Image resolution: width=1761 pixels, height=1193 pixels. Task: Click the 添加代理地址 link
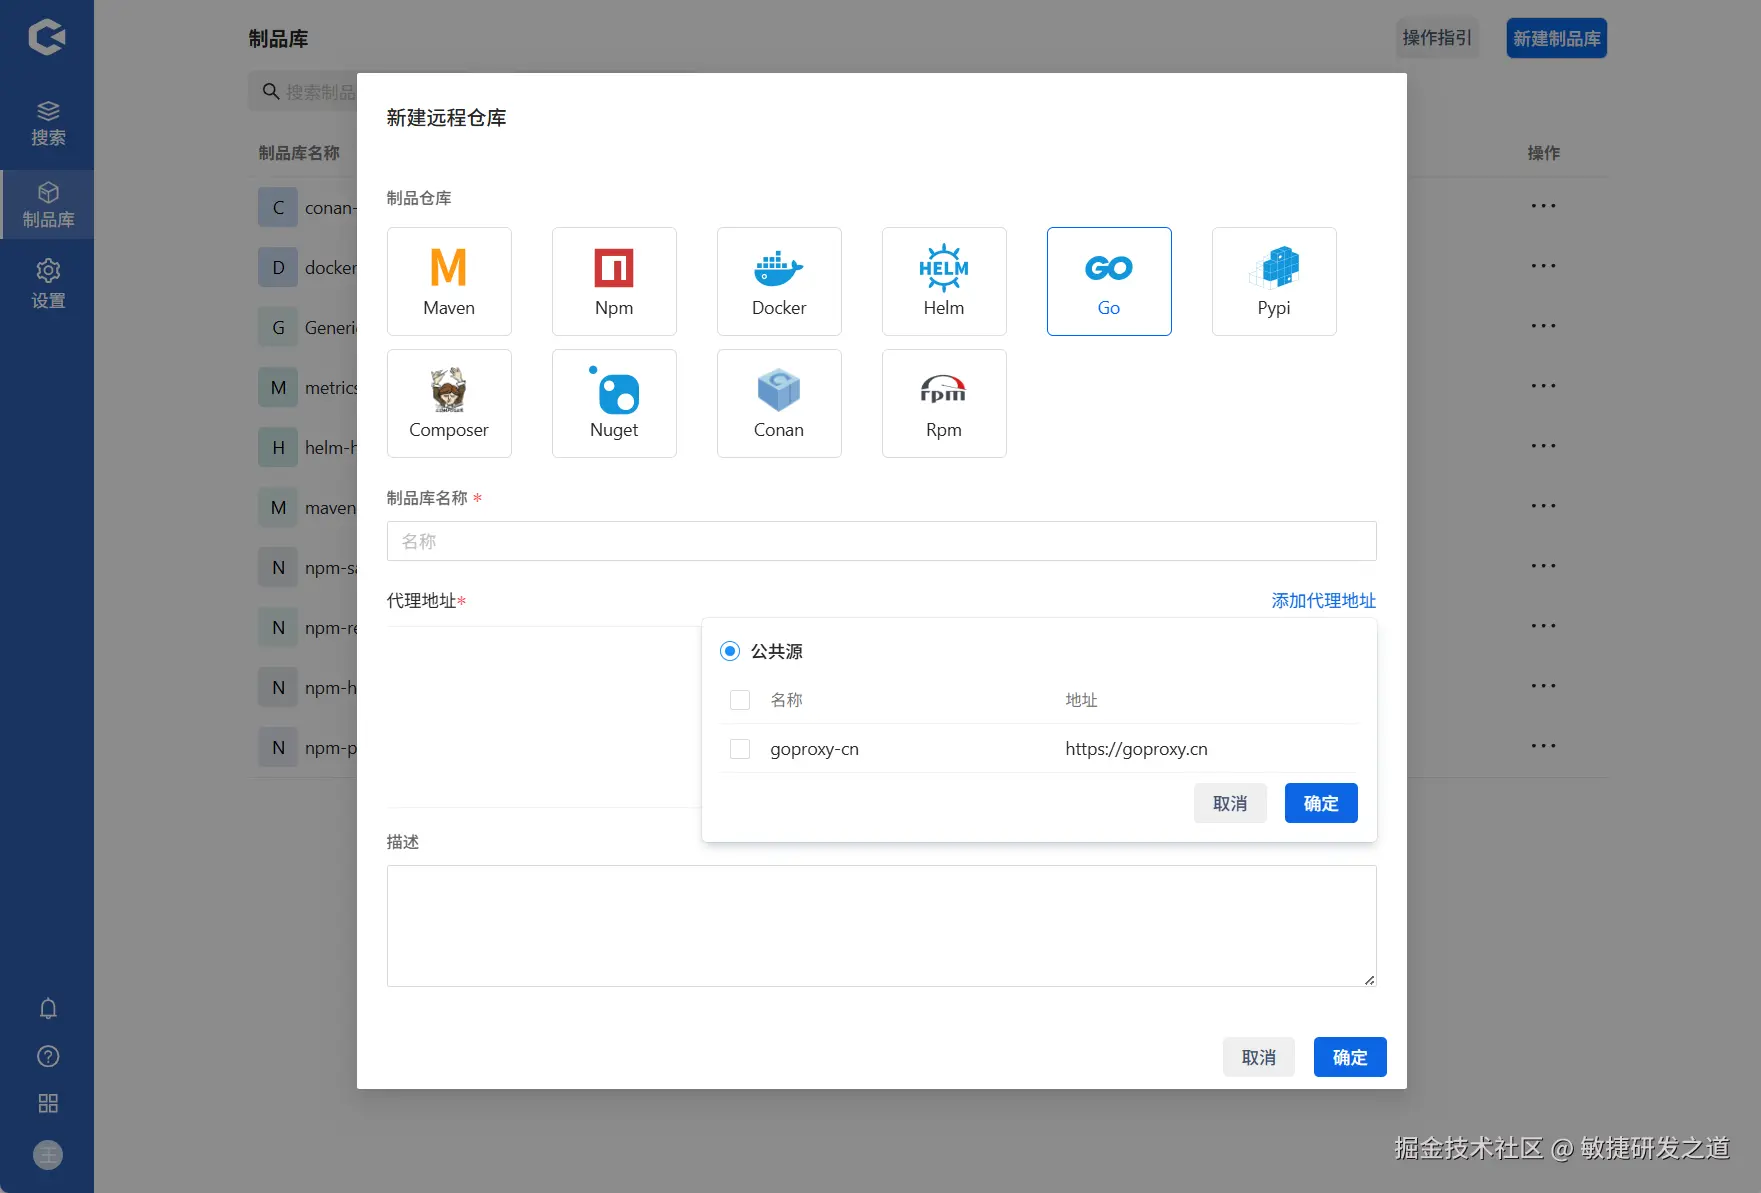point(1324,600)
